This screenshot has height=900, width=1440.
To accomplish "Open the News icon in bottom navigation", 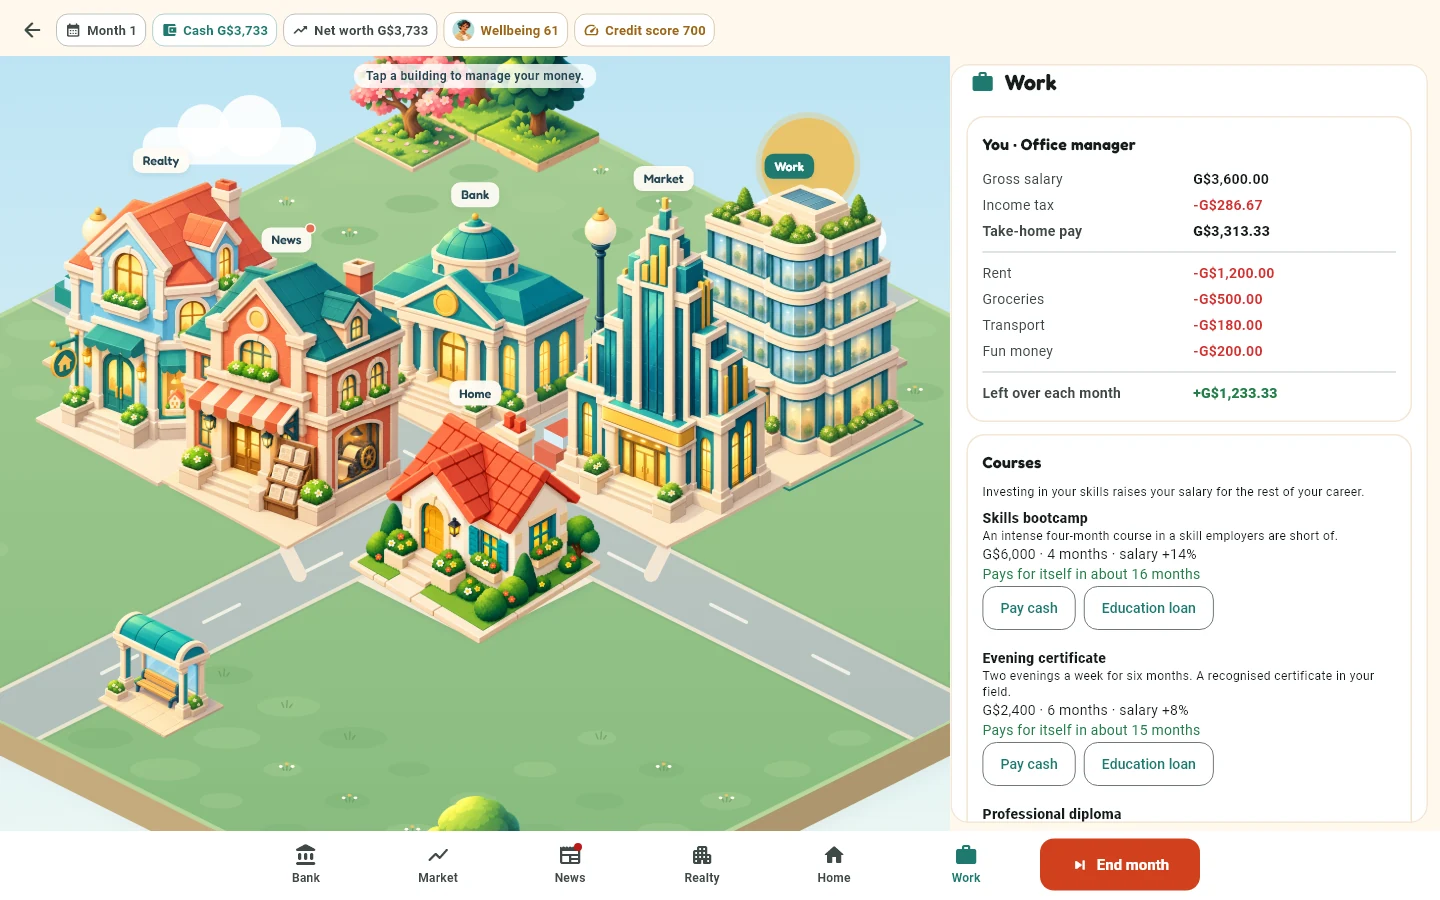I will coord(570,855).
